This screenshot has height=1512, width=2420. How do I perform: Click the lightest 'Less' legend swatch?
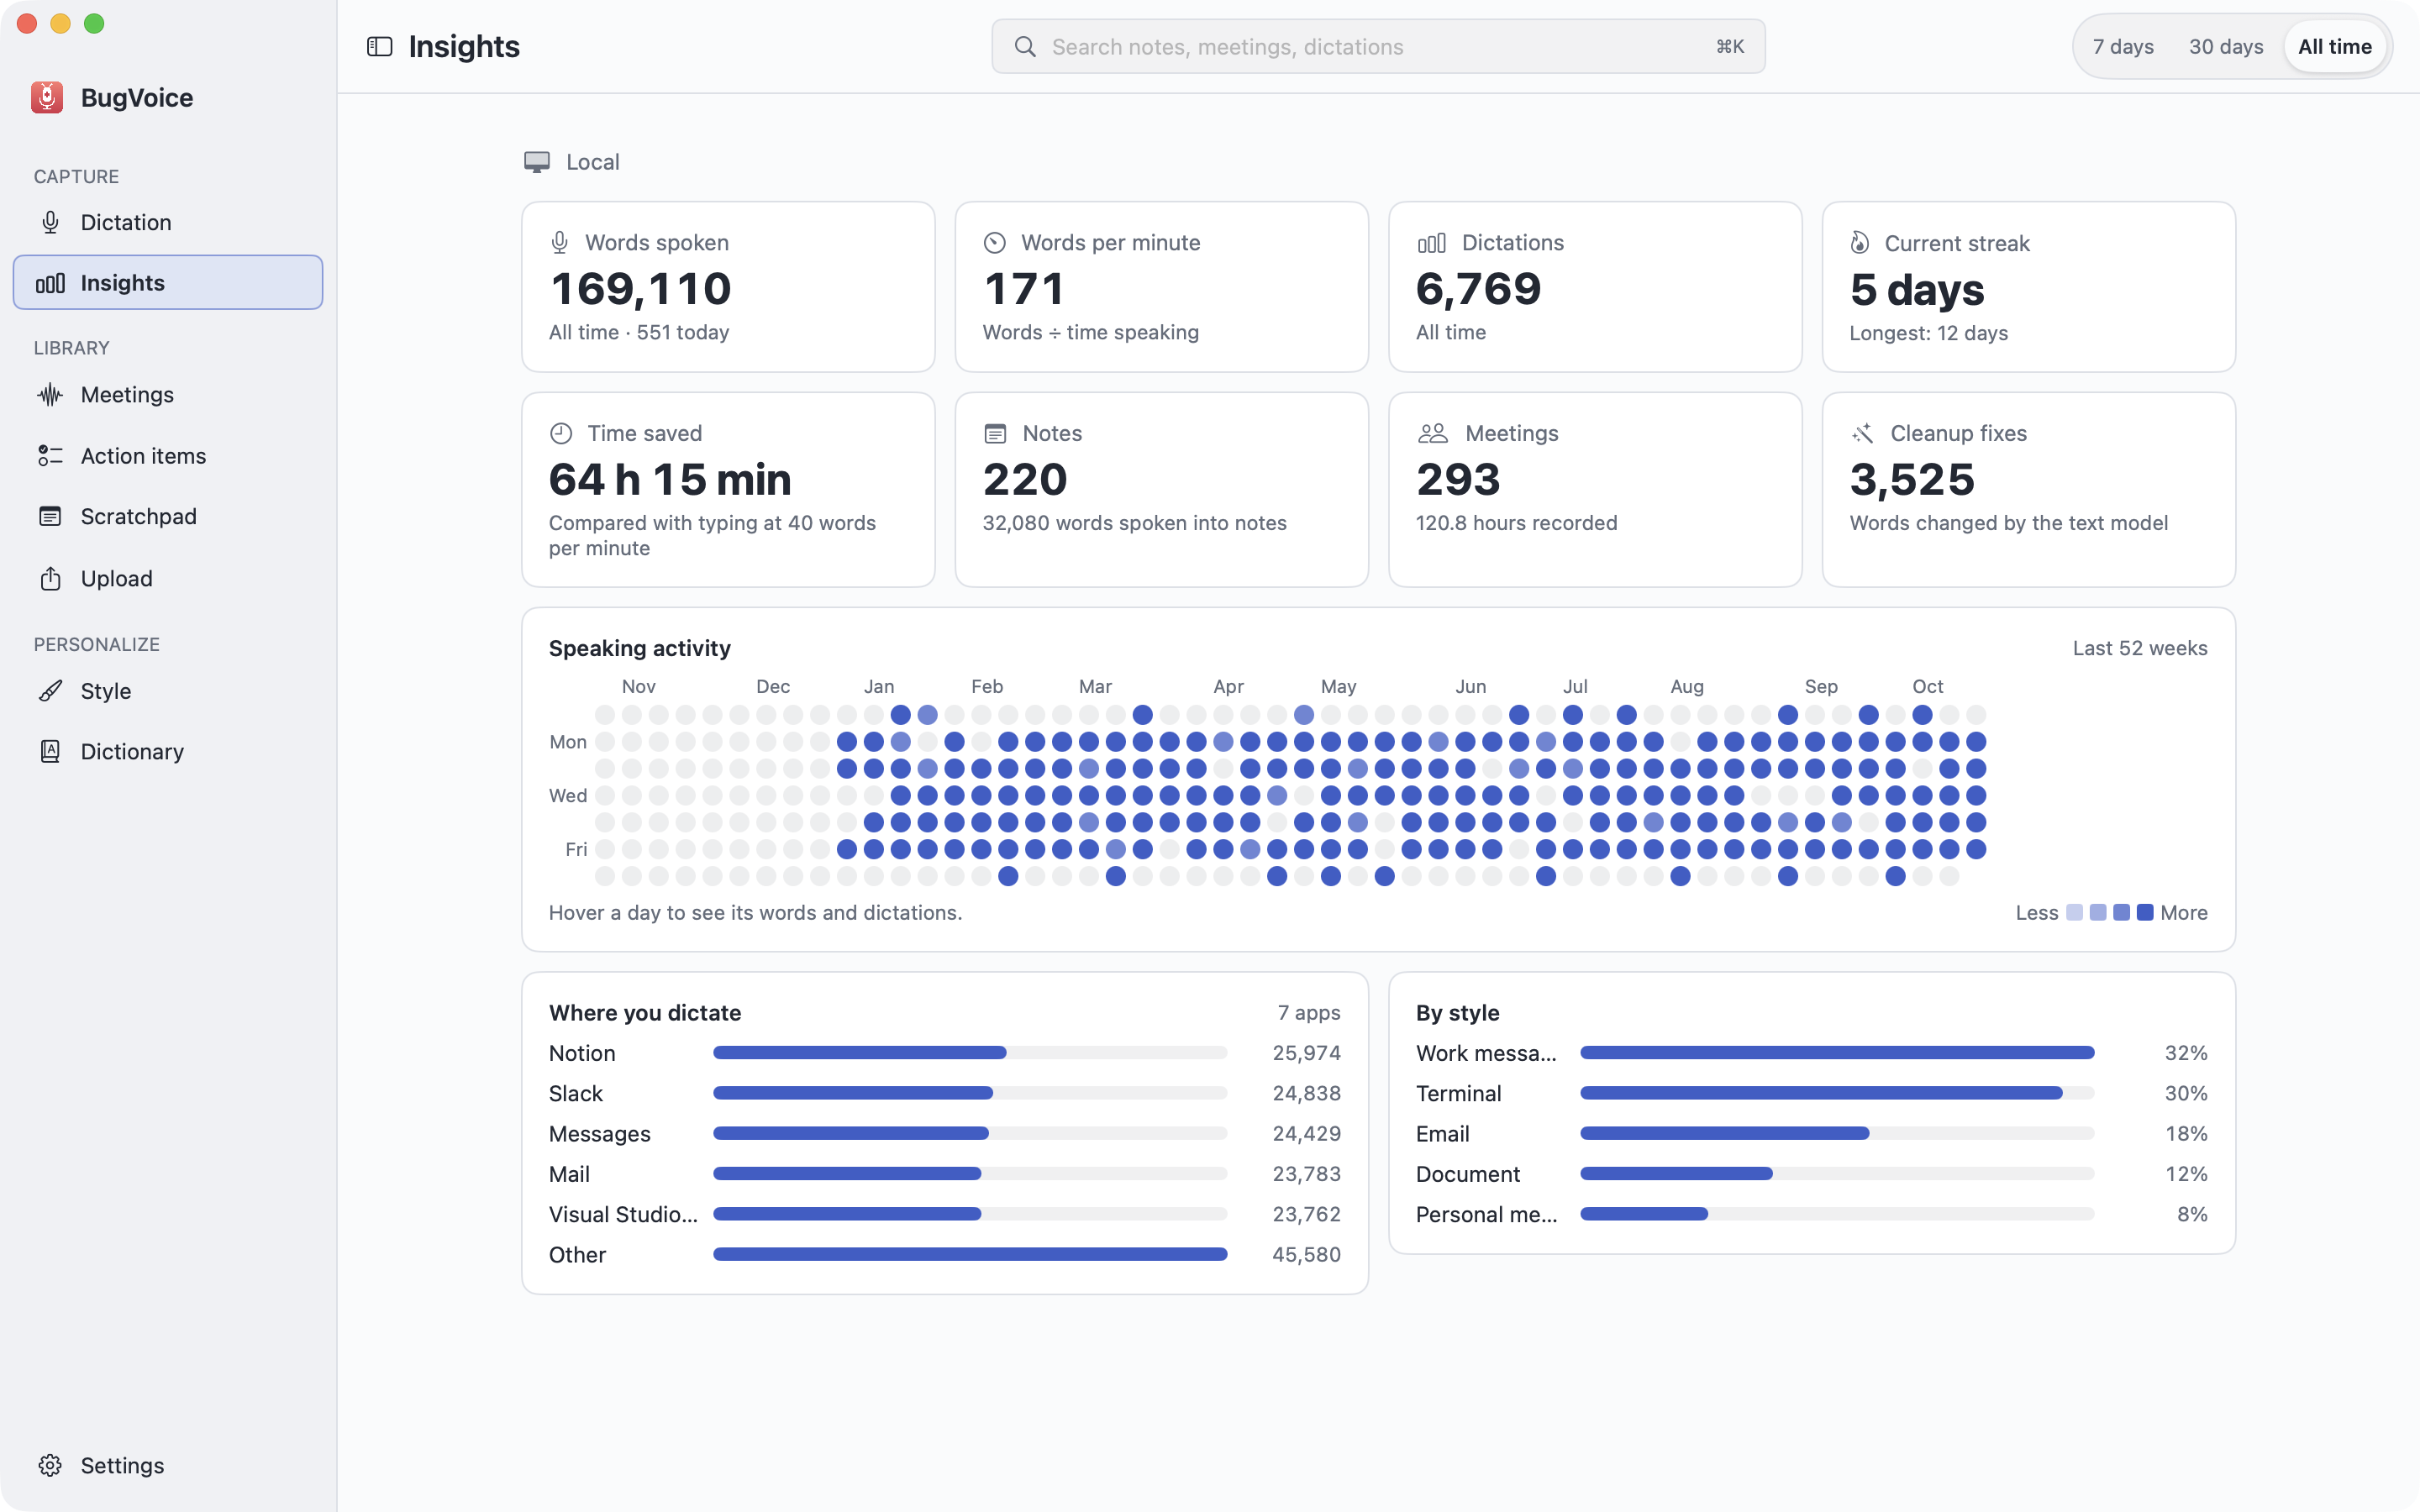click(x=2074, y=912)
